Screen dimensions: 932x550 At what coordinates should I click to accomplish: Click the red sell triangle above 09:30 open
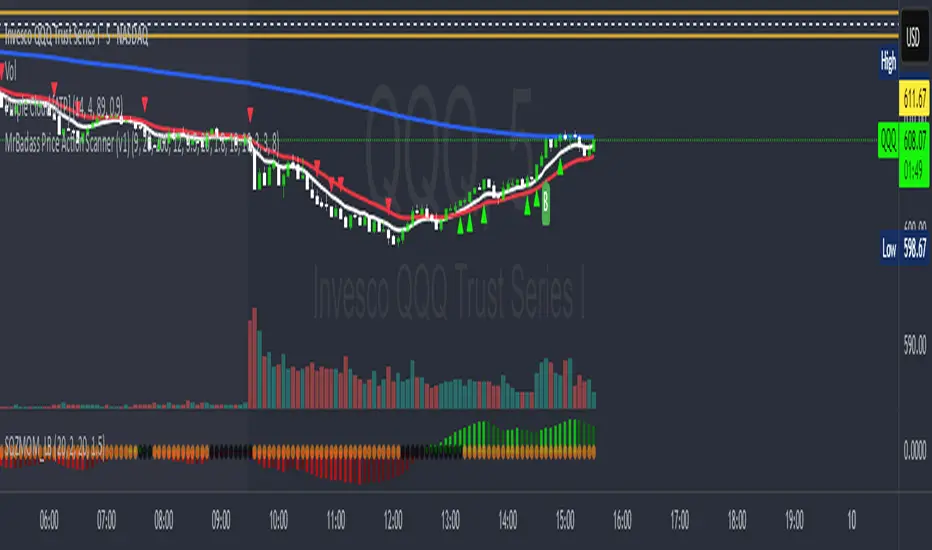pos(250,114)
